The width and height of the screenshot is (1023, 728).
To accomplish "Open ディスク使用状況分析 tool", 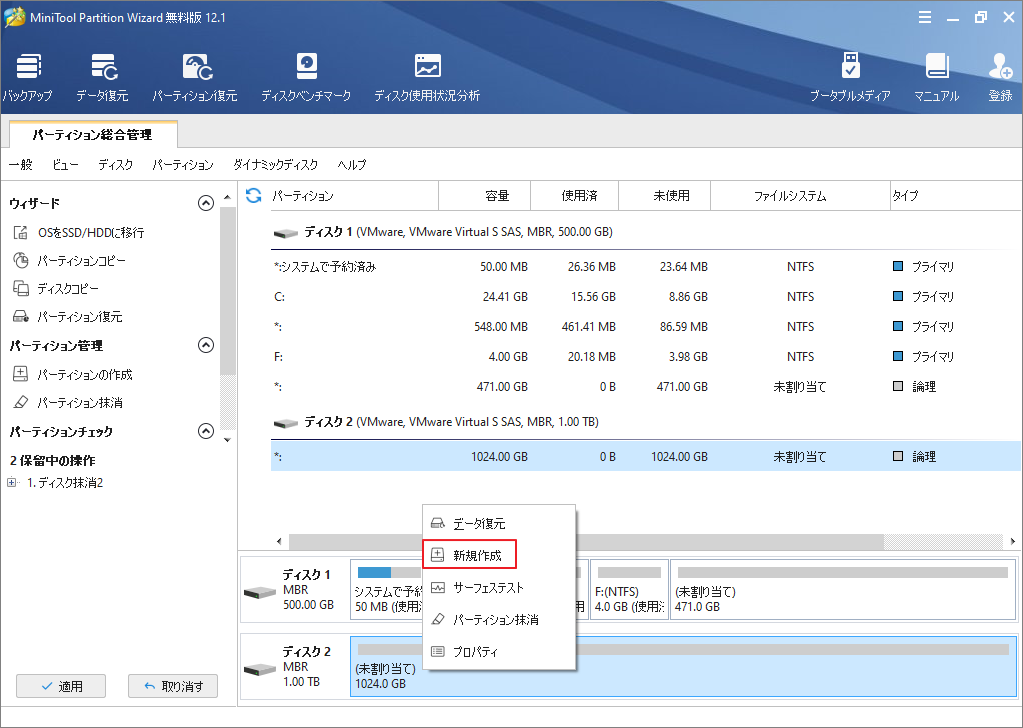I will 427,78.
